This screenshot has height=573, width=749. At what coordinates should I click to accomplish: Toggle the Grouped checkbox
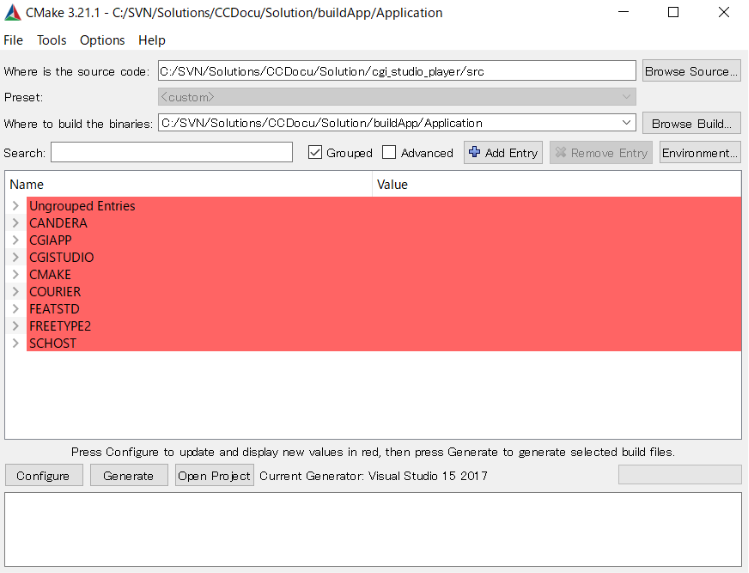315,153
